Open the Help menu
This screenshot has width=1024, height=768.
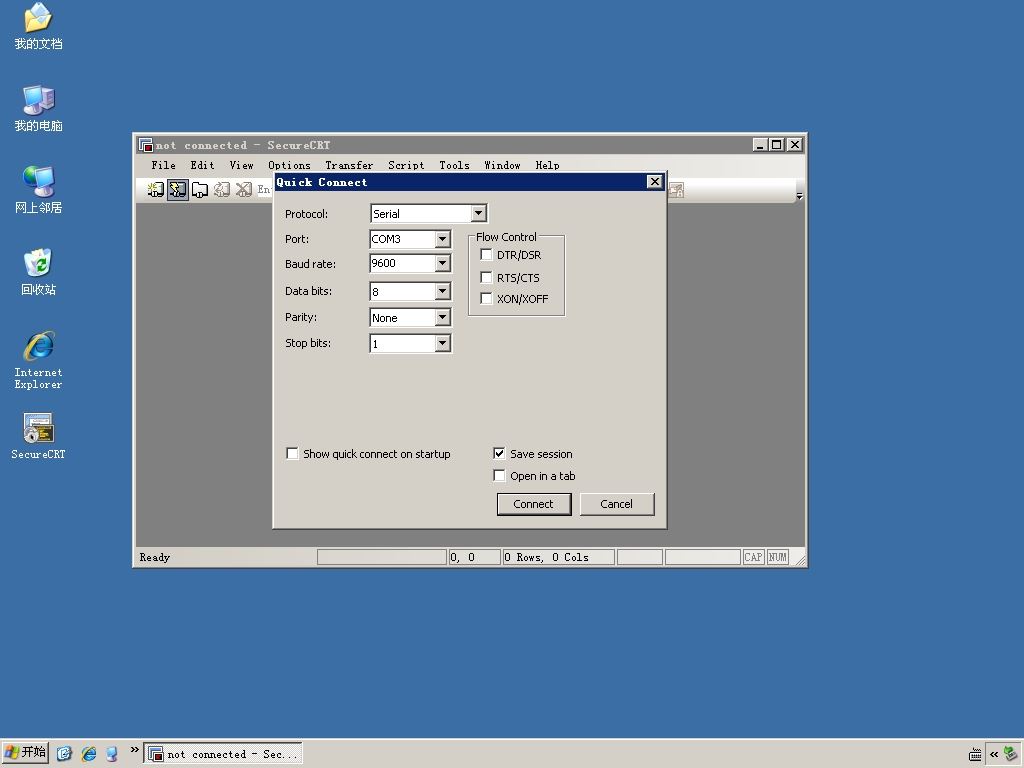pyautogui.click(x=547, y=165)
